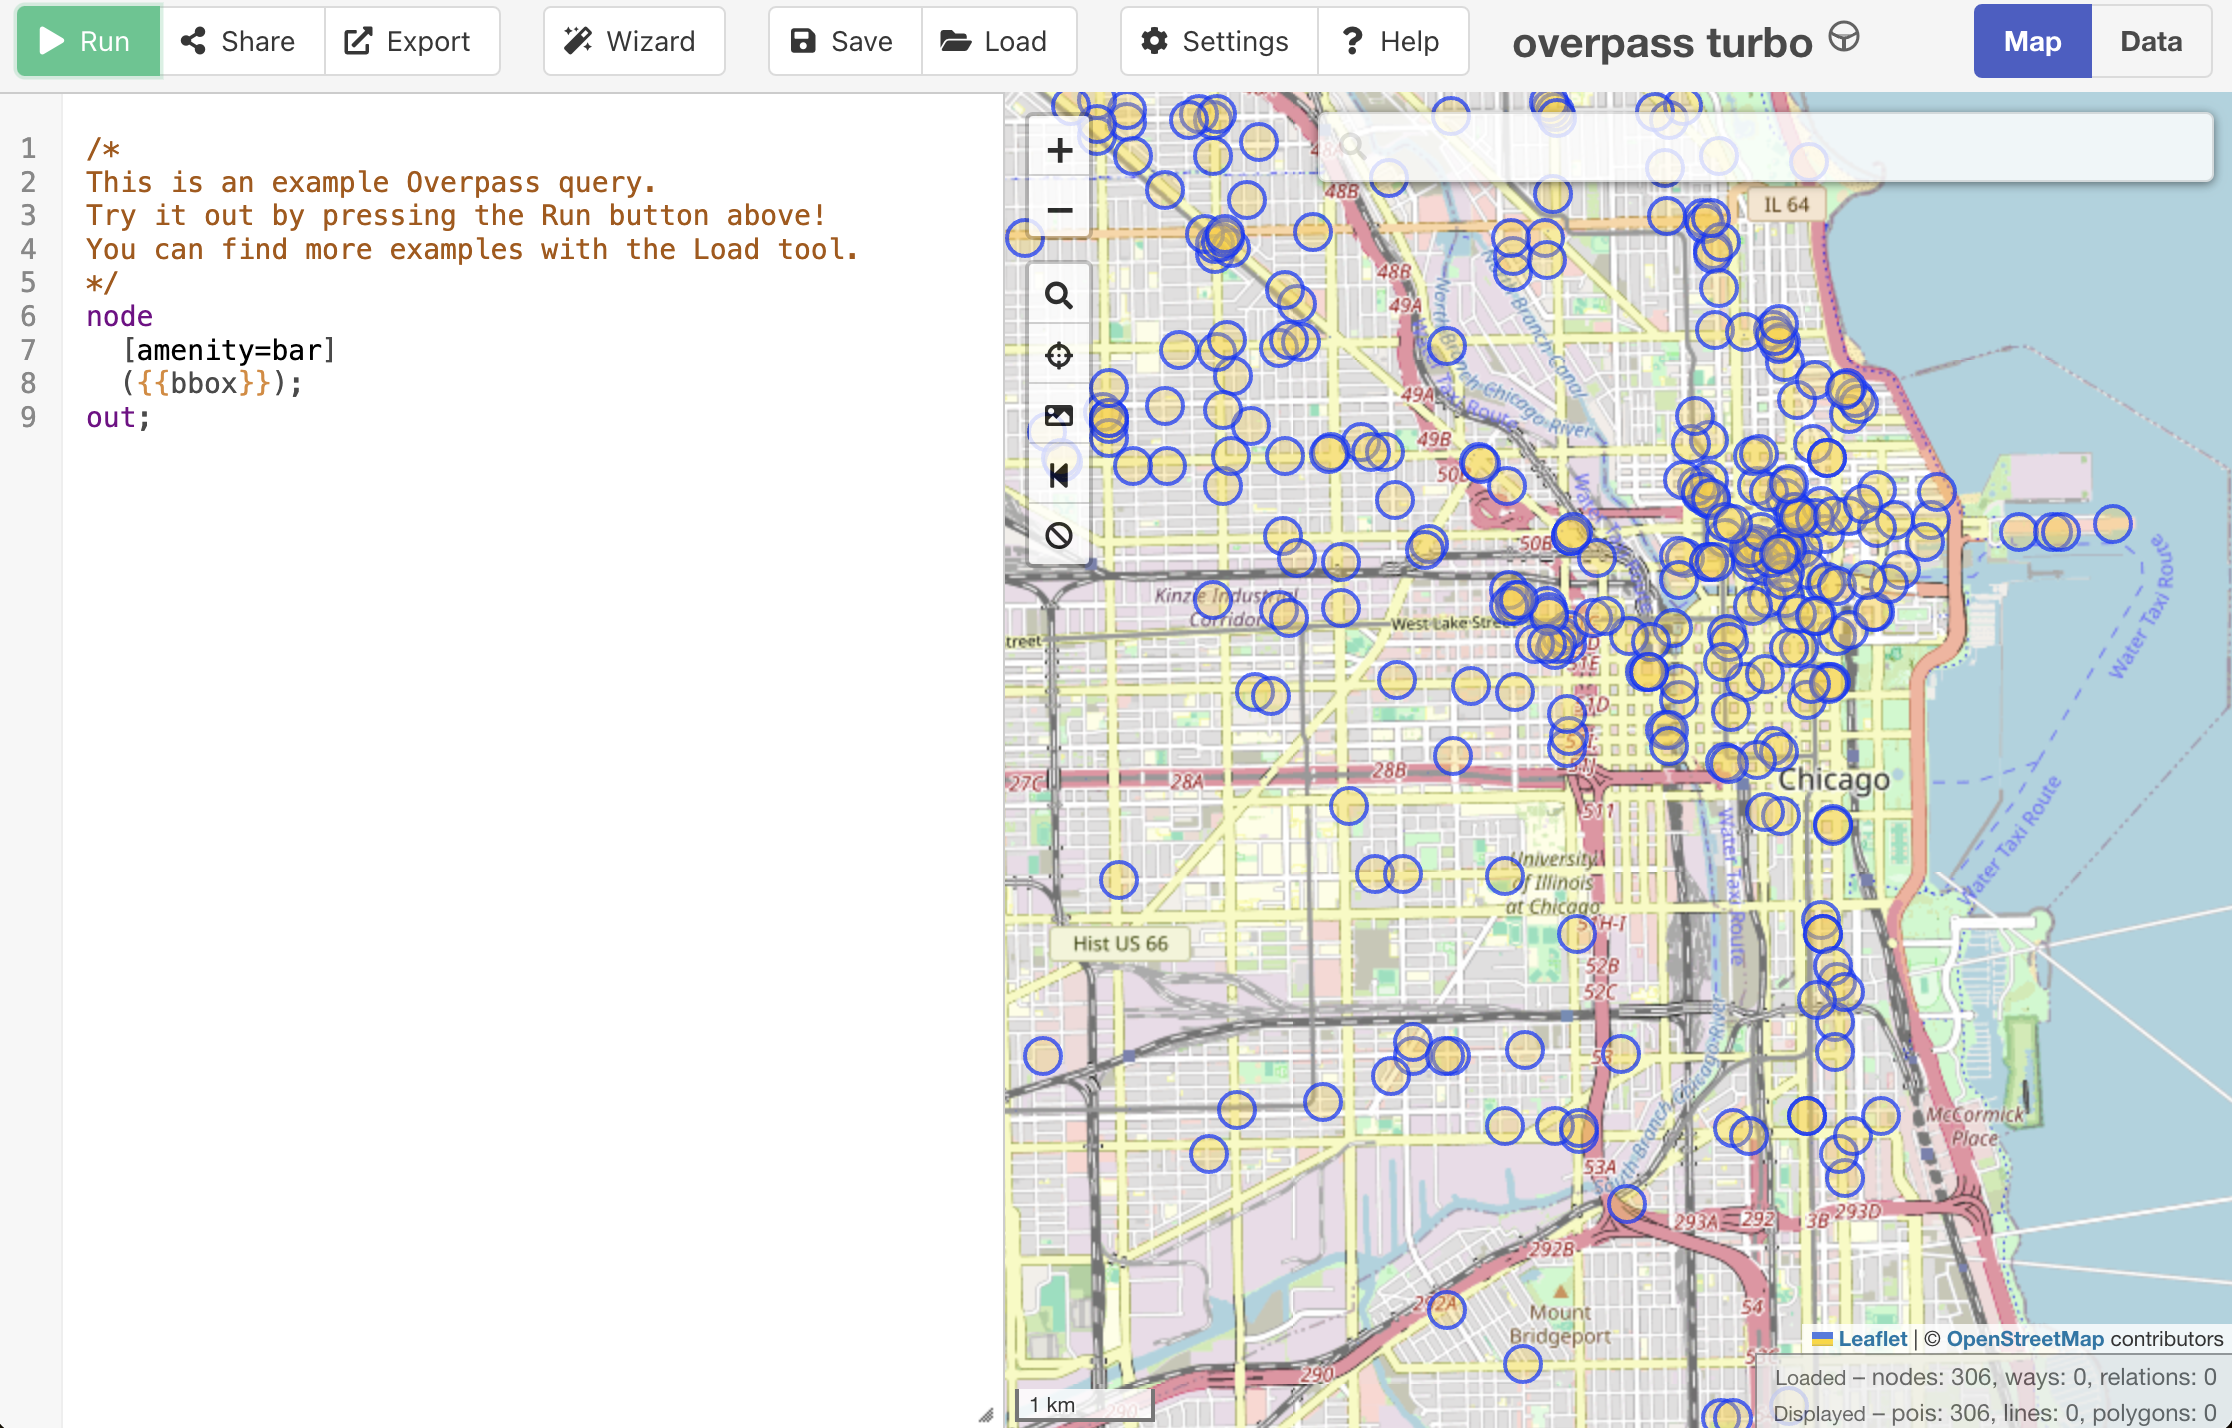Screen dimensions: 2232x1428
Task: Click the '[amenity=bar]' line in editor
Action: click(228, 350)
